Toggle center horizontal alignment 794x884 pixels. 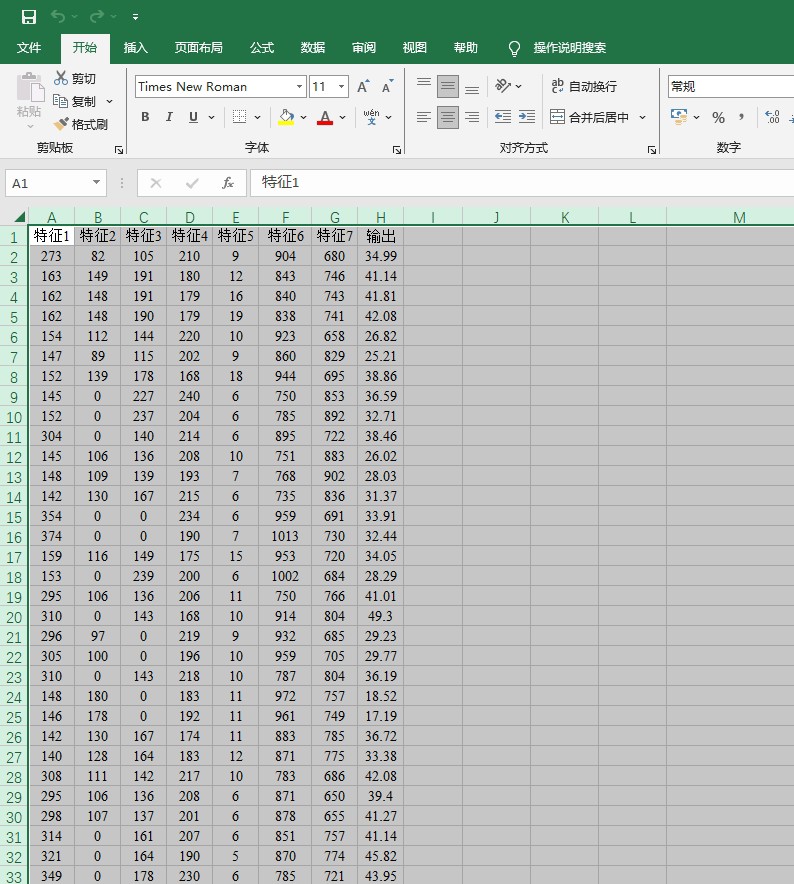point(448,117)
